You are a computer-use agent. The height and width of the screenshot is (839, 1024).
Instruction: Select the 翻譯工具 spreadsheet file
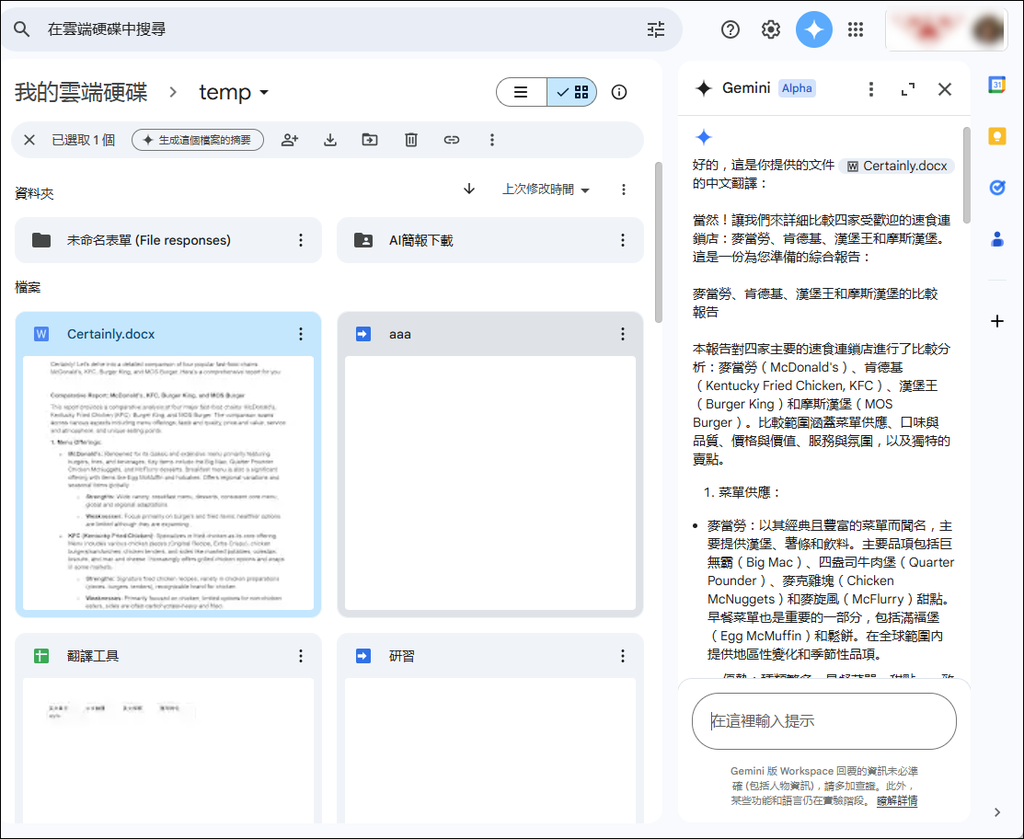tap(93, 656)
